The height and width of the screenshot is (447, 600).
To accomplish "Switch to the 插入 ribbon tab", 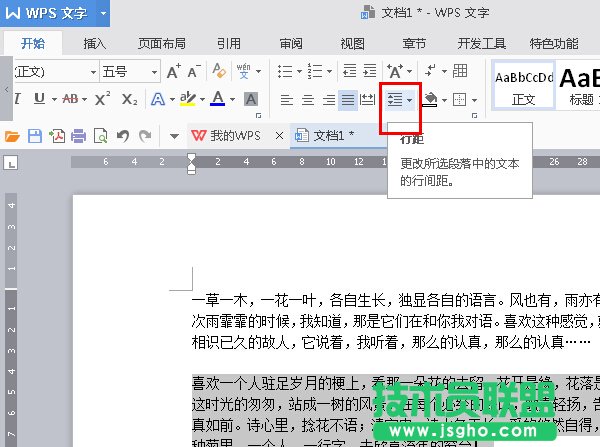I will coord(95,44).
